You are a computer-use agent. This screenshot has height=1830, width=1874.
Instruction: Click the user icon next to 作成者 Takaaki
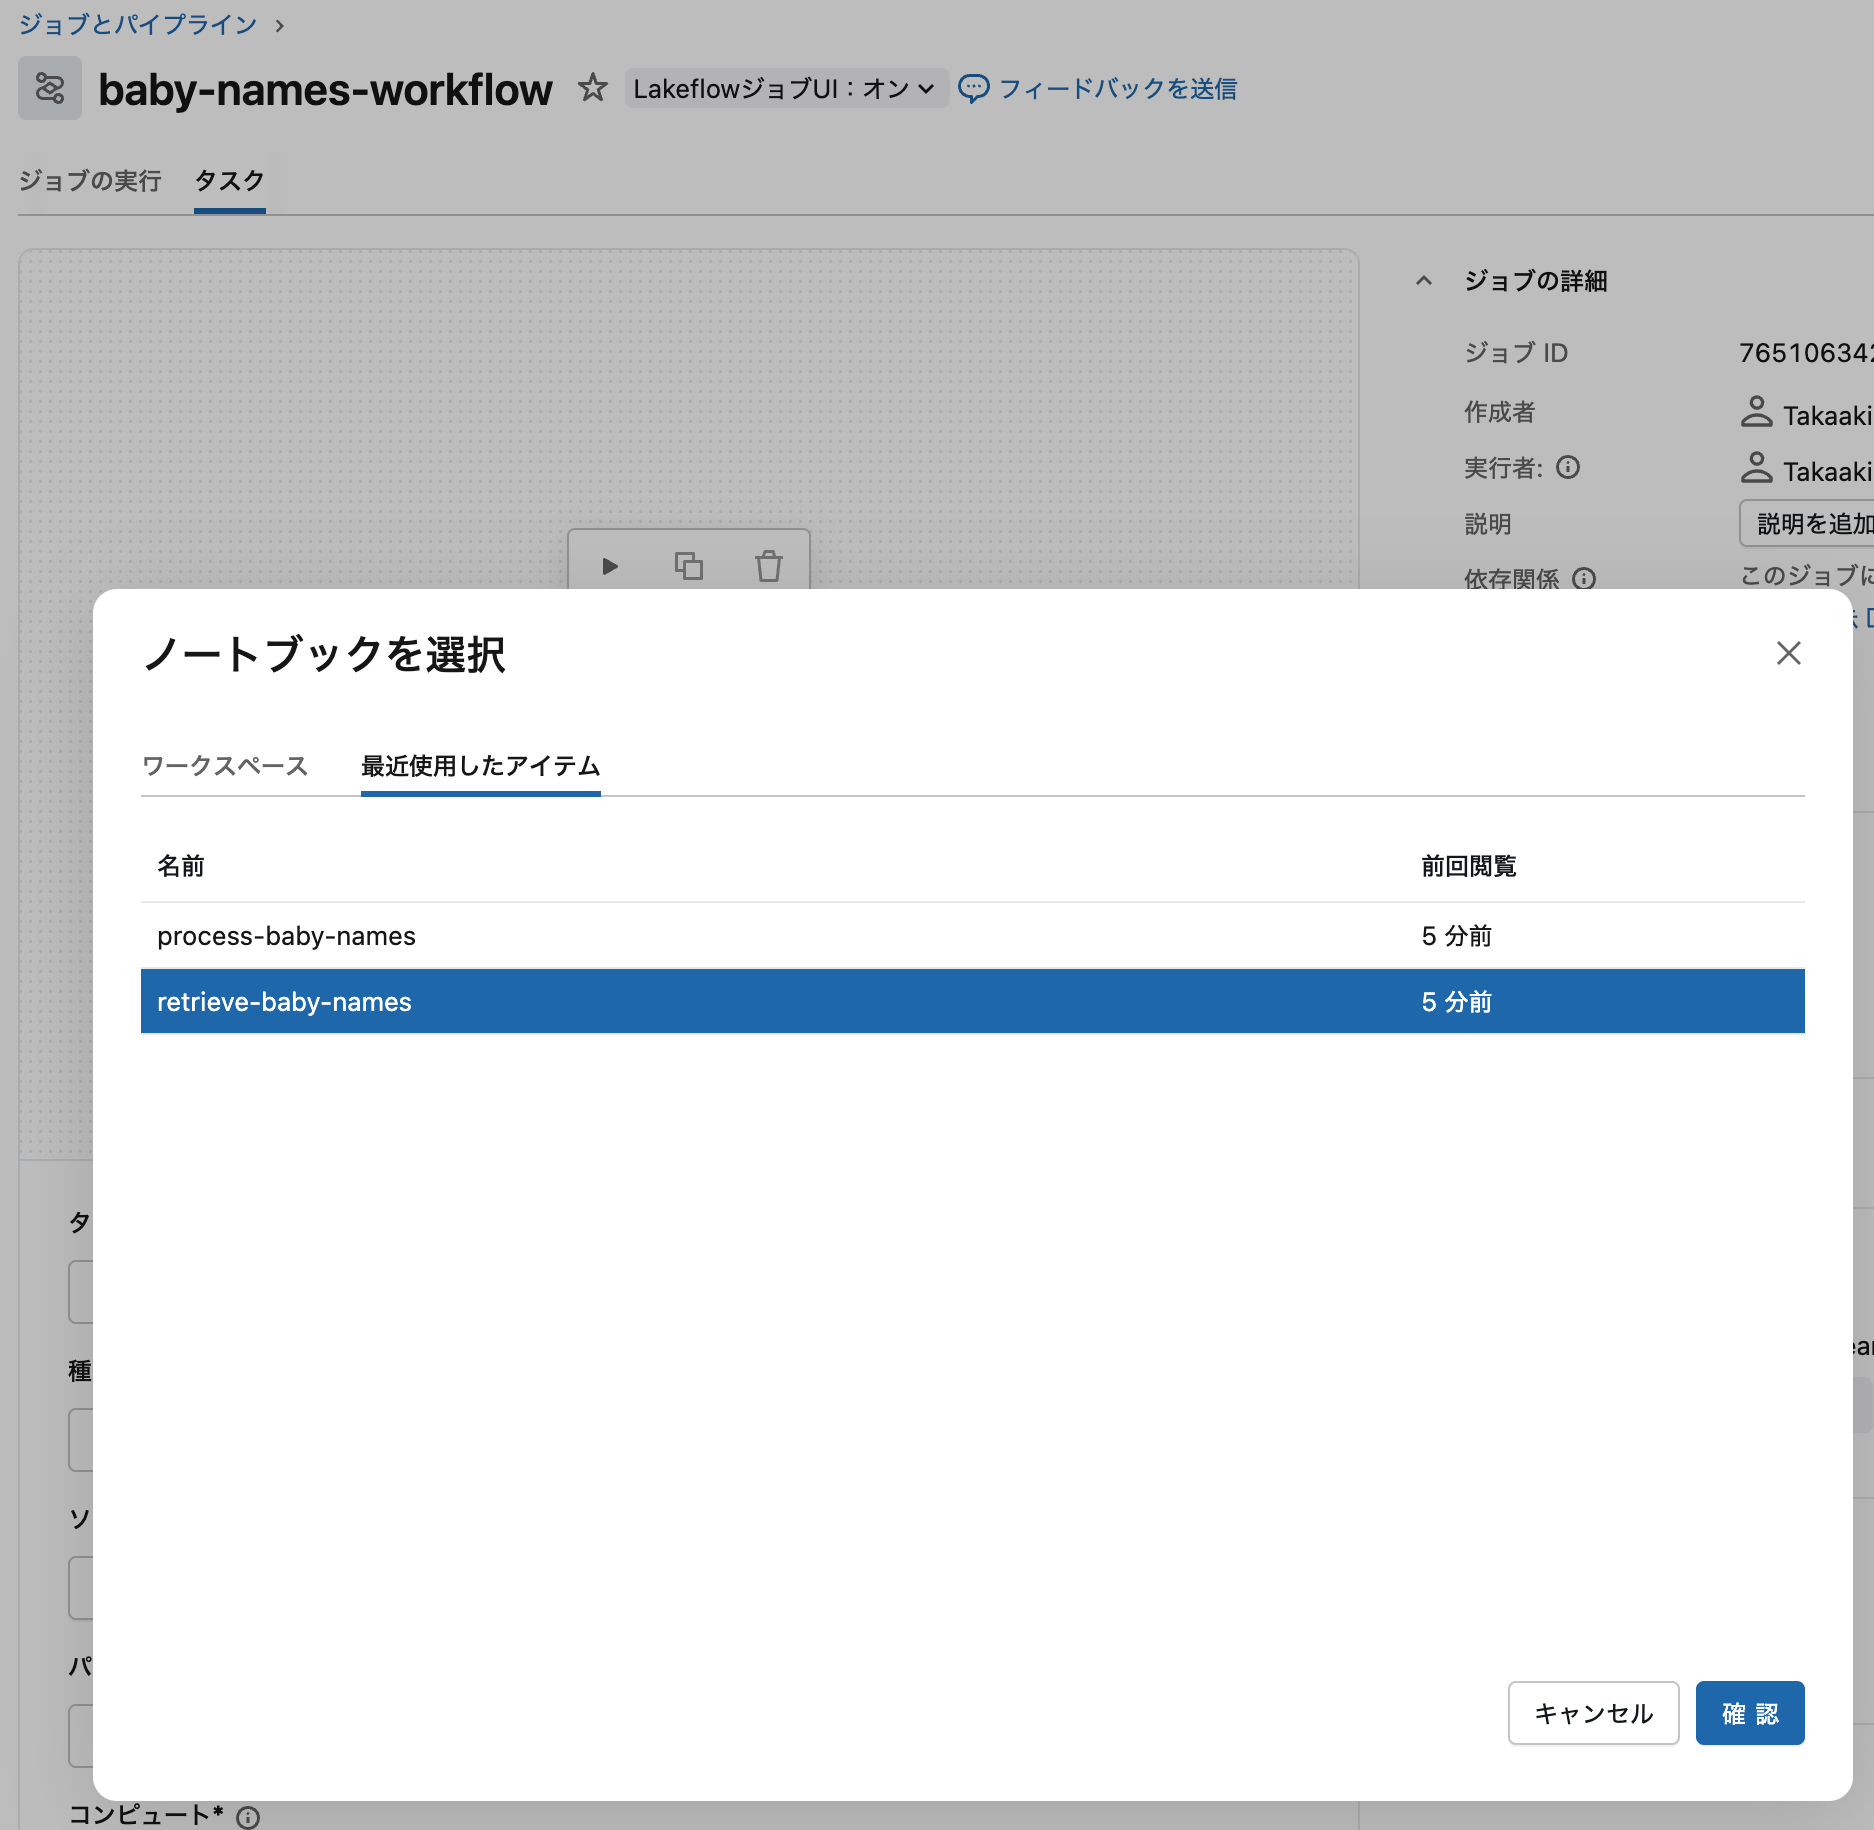pyautogui.click(x=1755, y=413)
